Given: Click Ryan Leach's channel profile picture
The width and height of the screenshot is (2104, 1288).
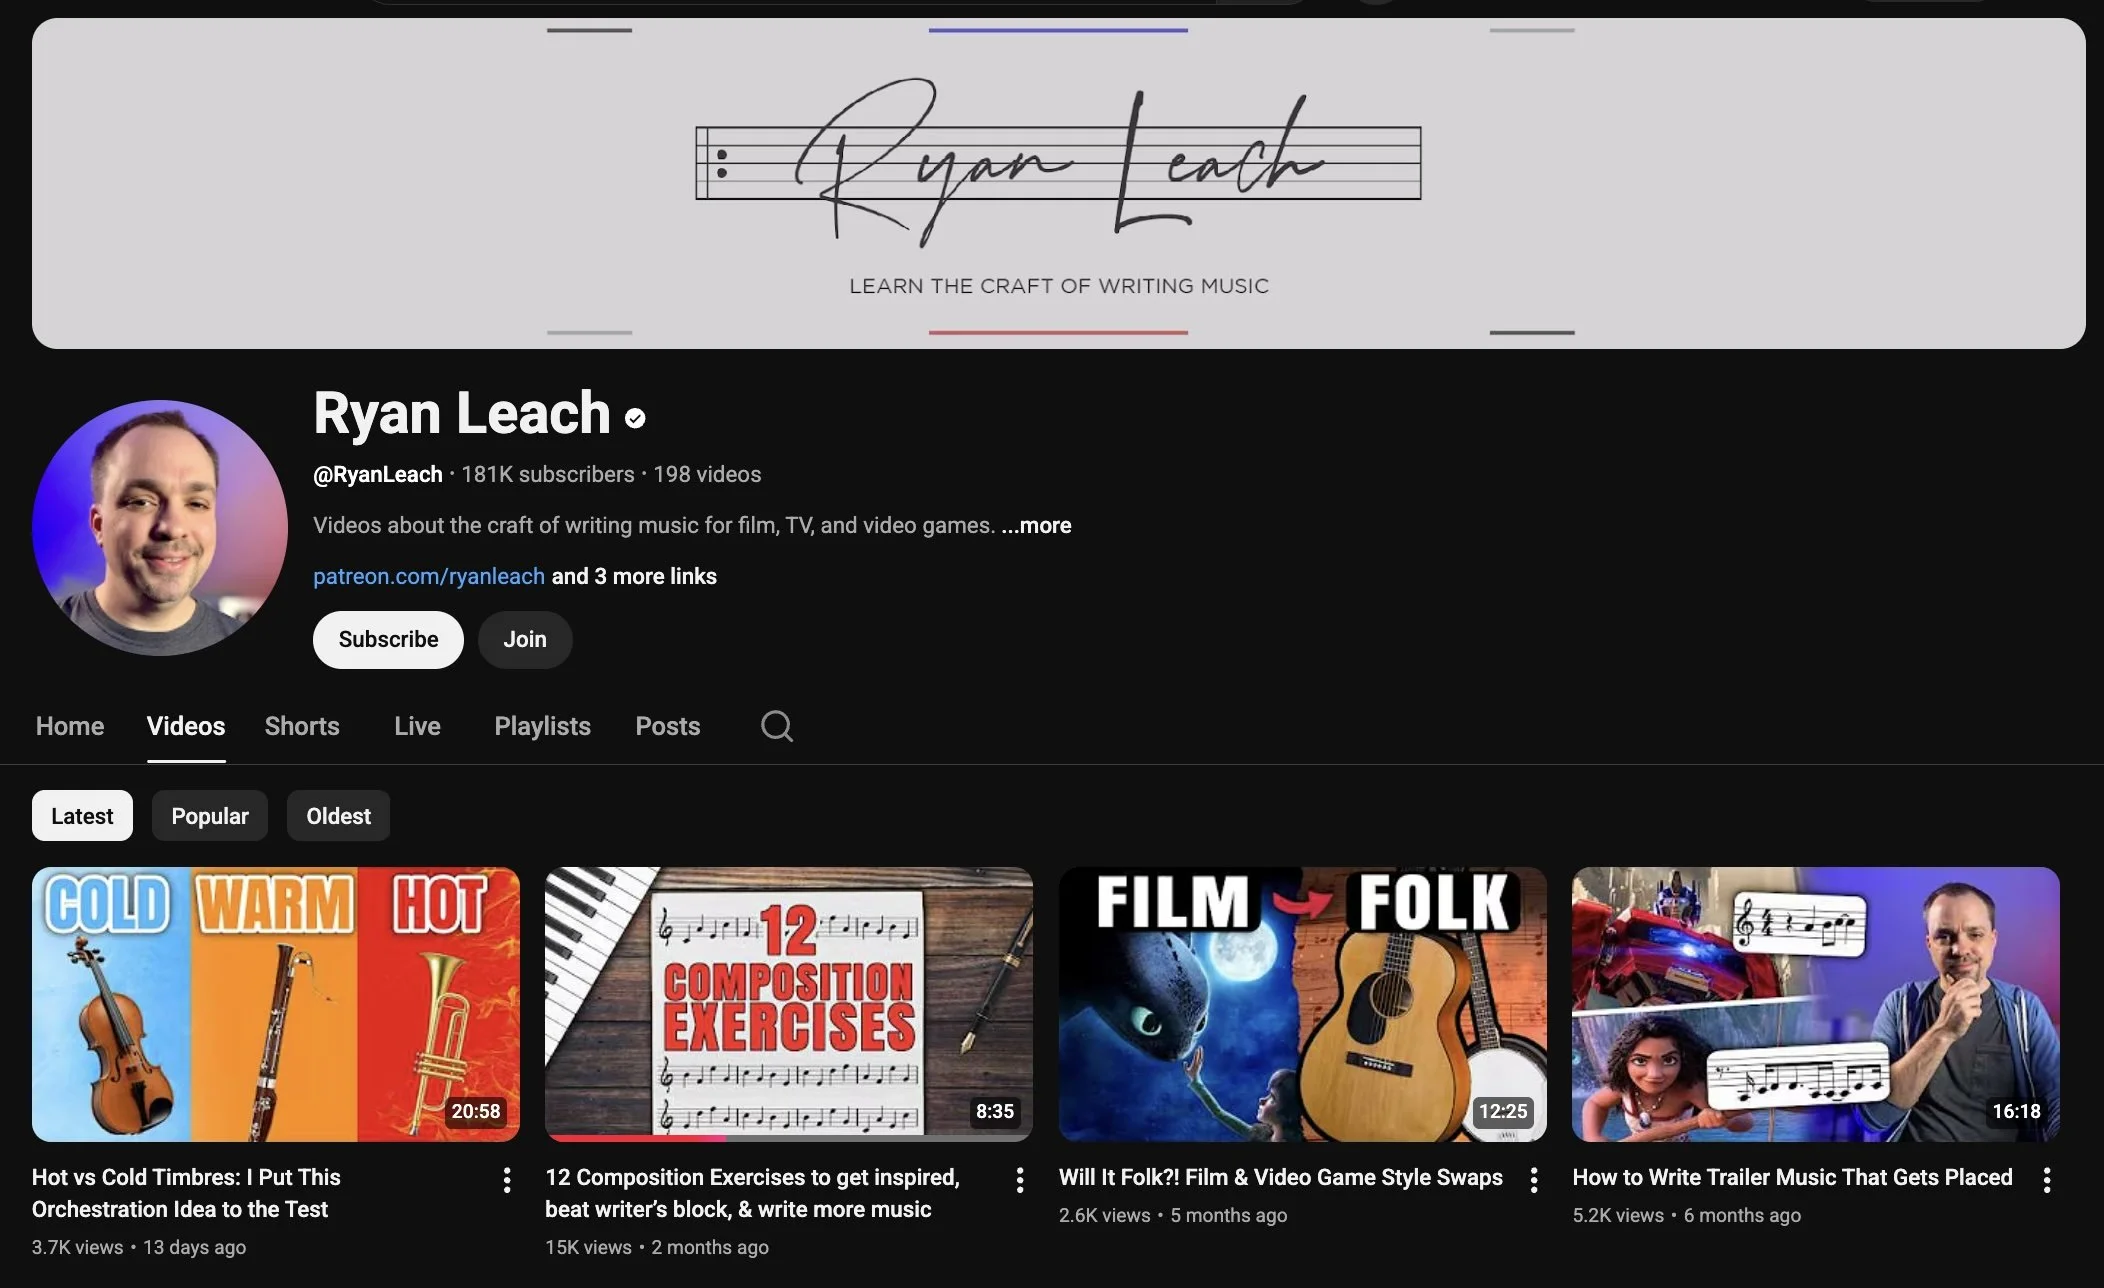Looking at the screenshot, I should pos(160,528).
